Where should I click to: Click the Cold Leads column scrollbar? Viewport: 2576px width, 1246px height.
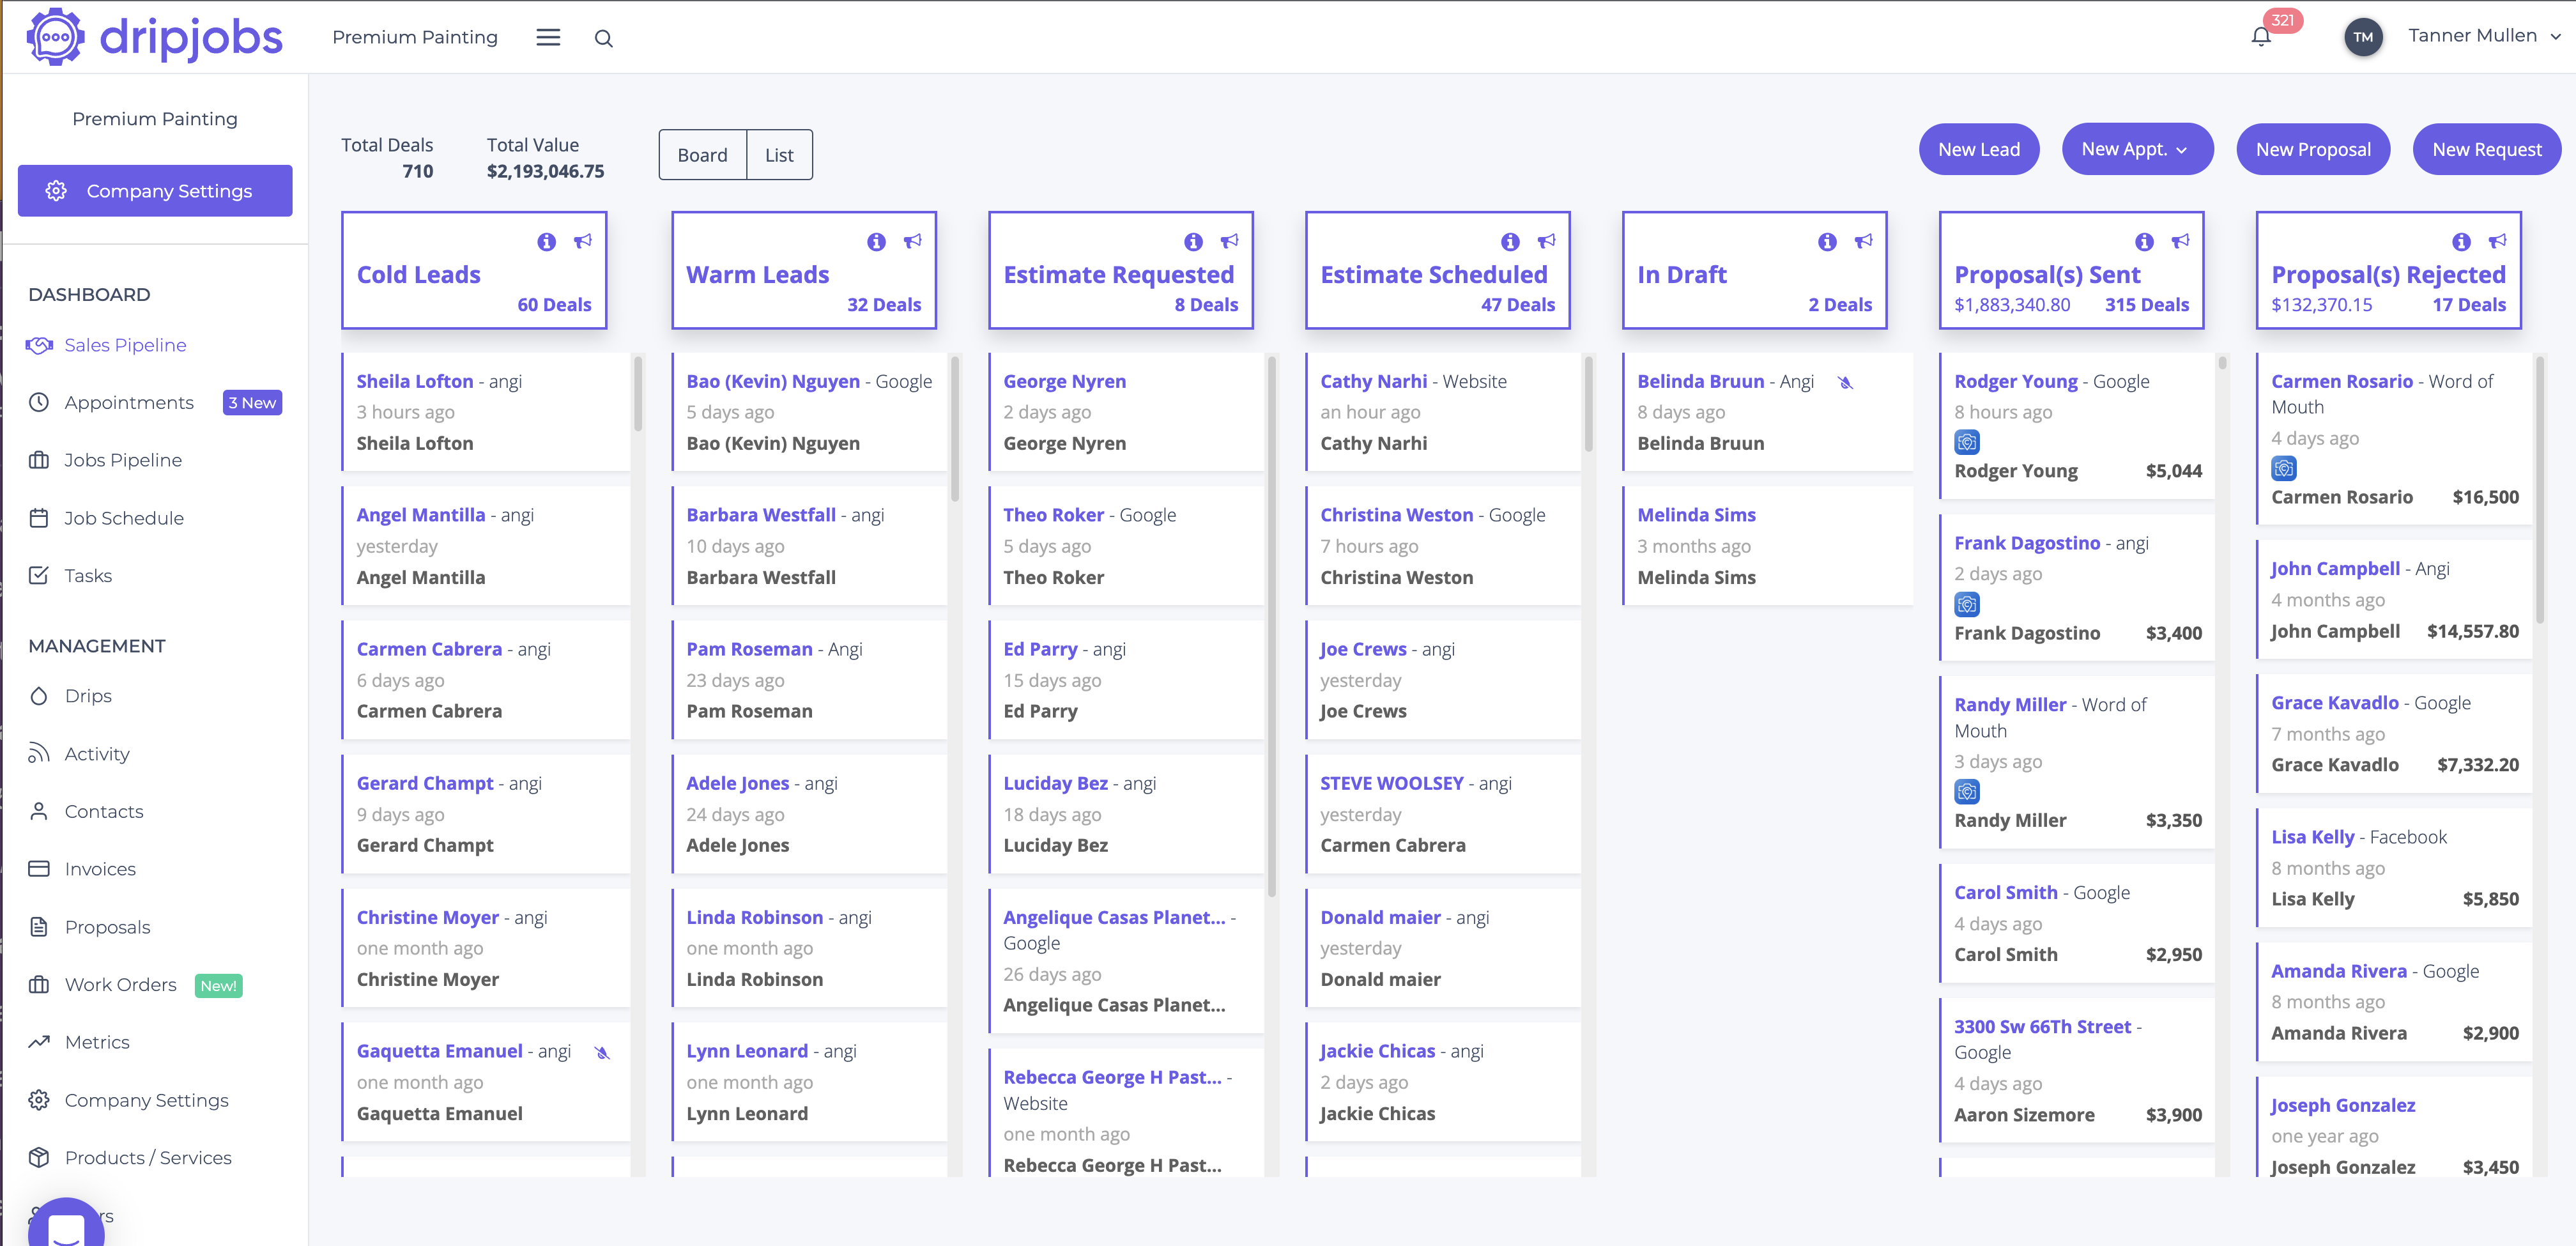(x=638, y=393)
